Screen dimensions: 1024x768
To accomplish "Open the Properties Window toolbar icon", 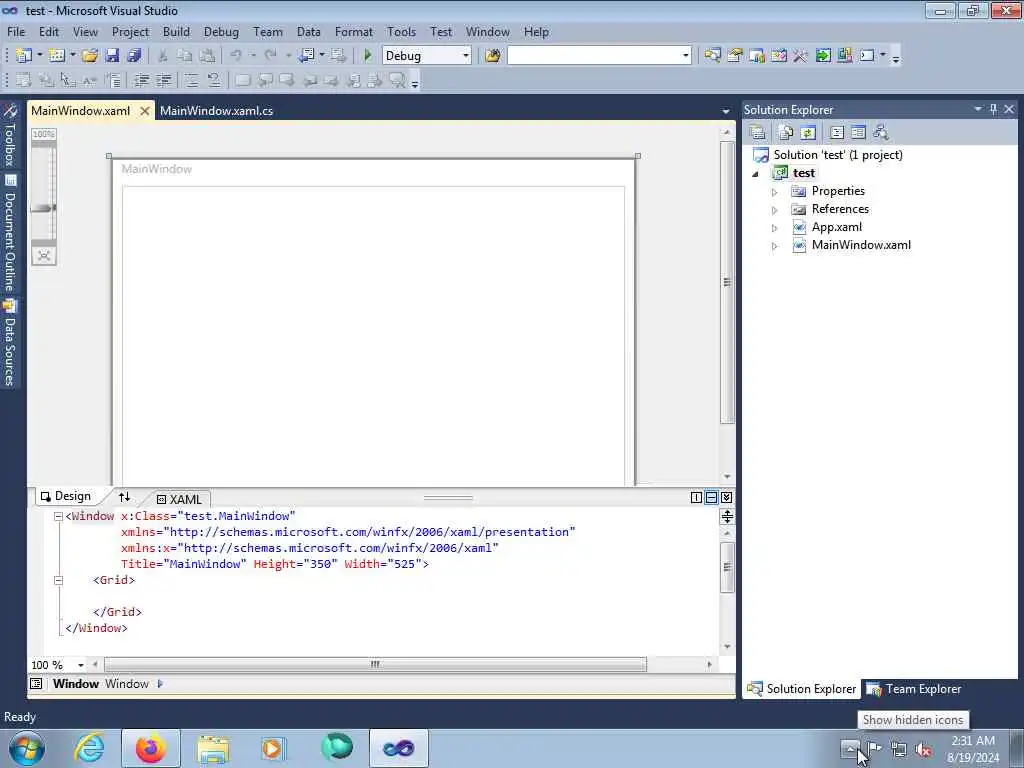I will 735,56.
